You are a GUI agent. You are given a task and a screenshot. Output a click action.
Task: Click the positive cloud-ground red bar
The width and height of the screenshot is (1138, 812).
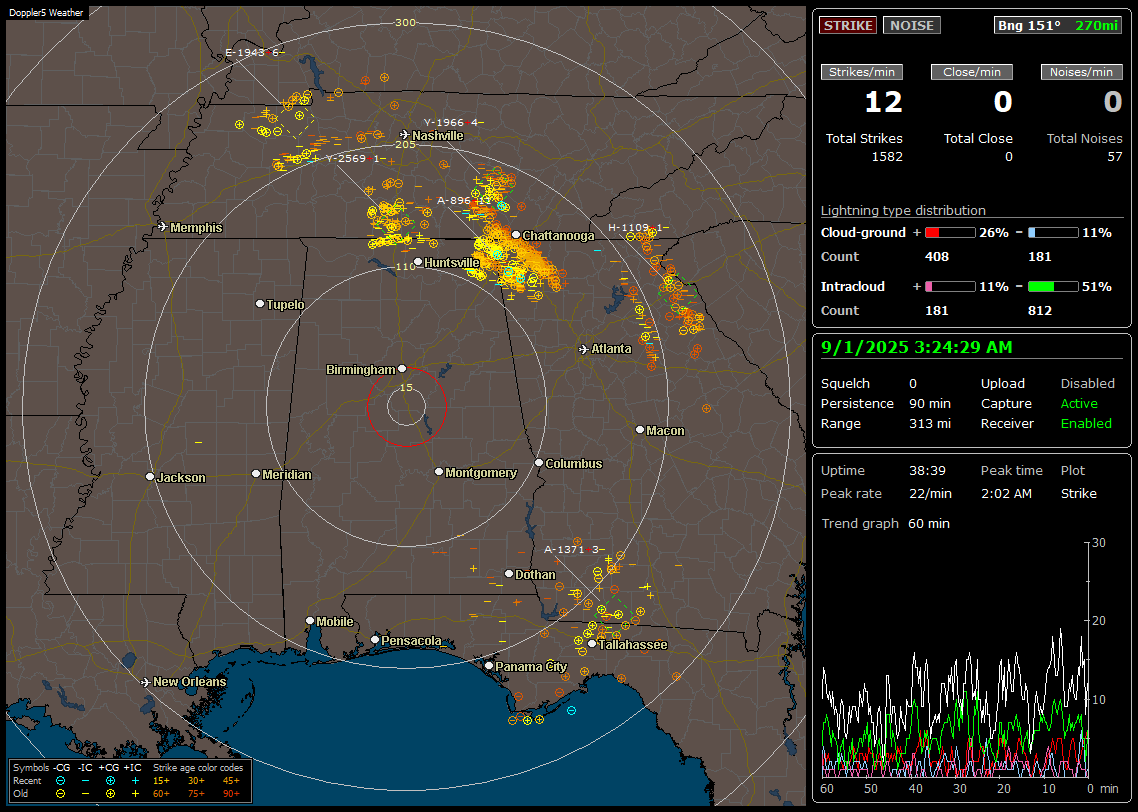(950, 233)
